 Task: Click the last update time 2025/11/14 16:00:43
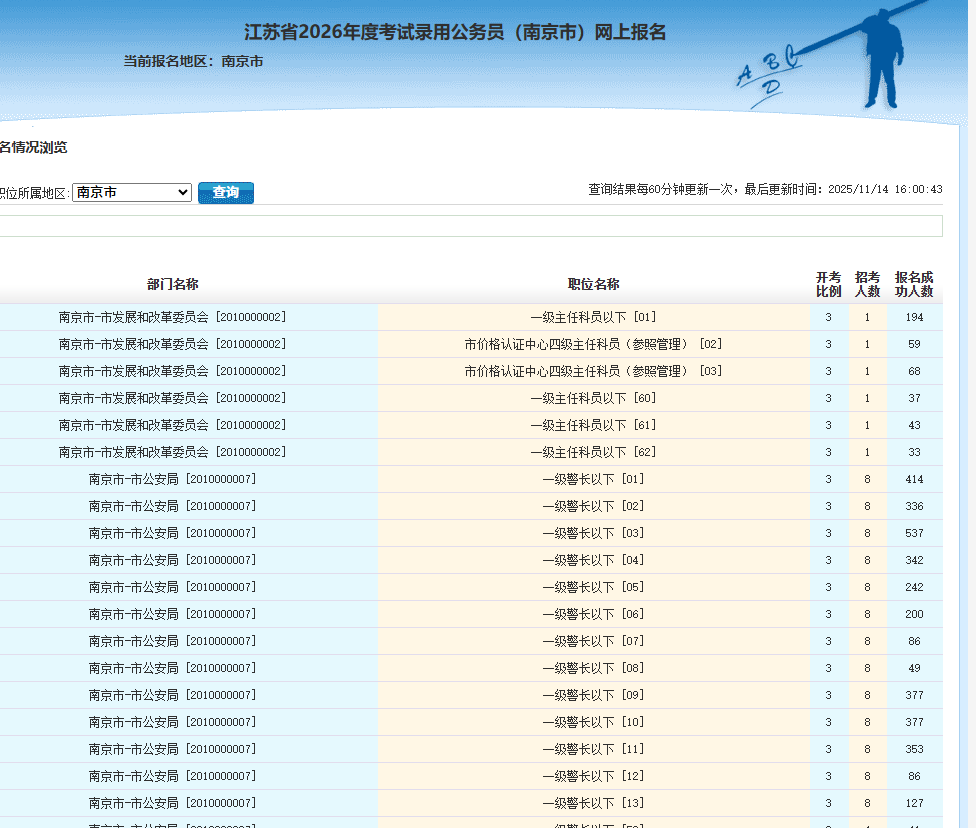[885, 189]
